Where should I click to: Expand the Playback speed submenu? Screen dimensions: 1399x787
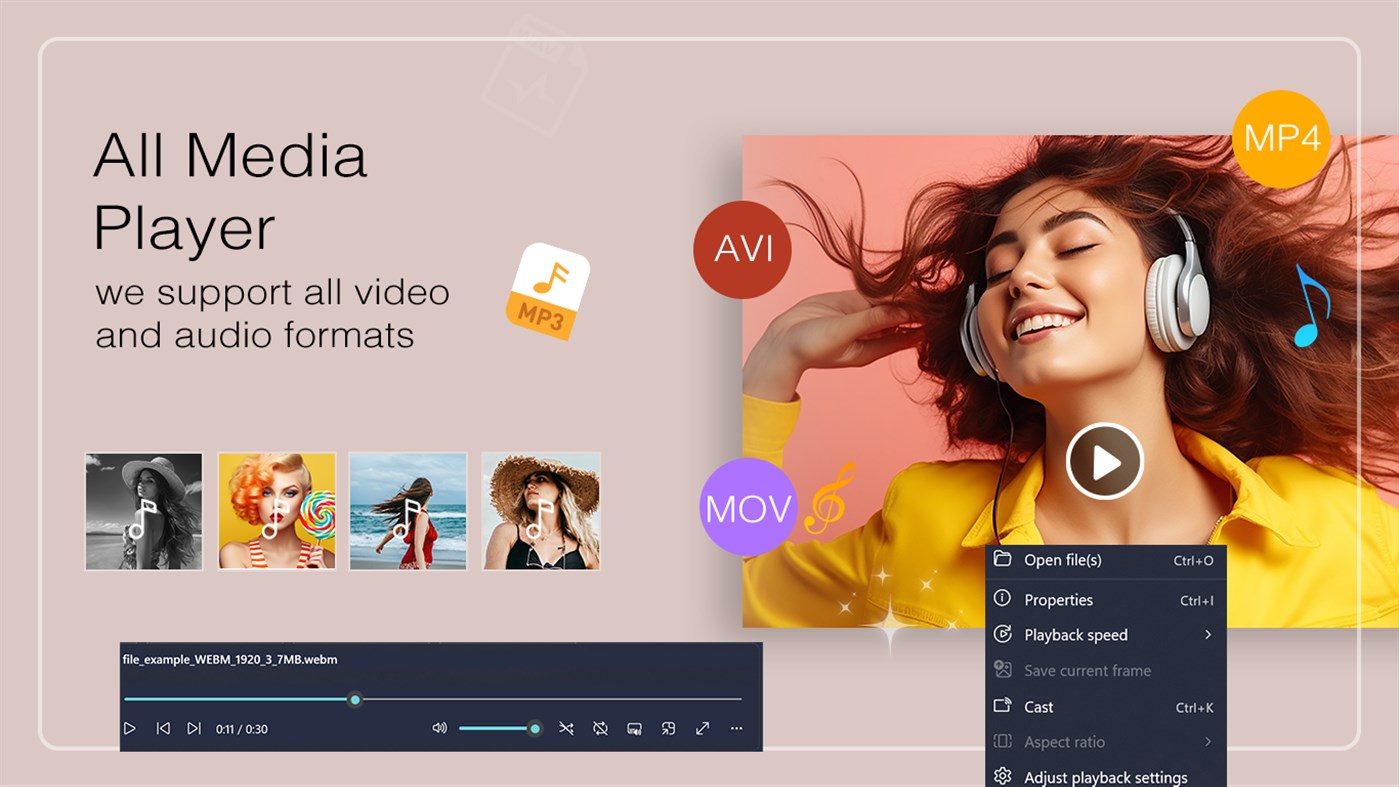click(x=1076, y=634)
